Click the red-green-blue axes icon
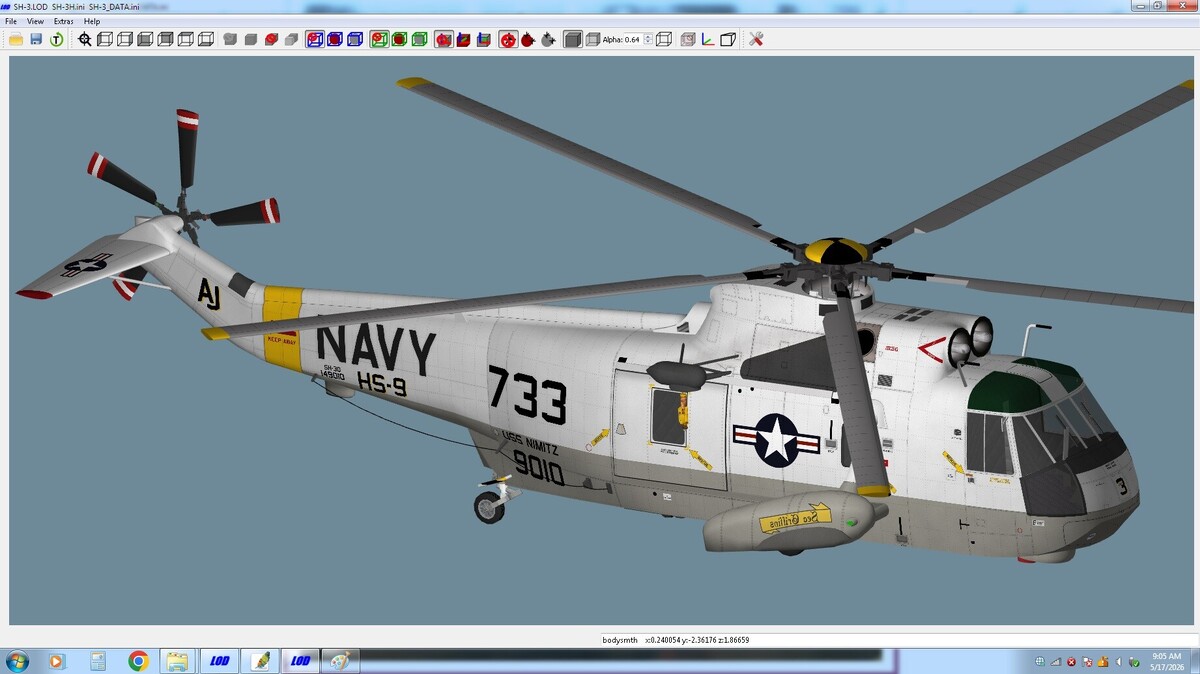1200x674 pixels. point(708,39)
